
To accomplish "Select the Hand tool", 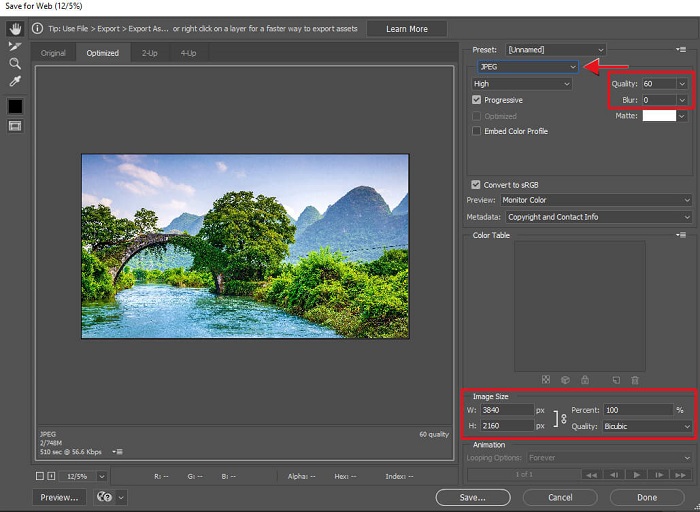I will pos(15,29).
